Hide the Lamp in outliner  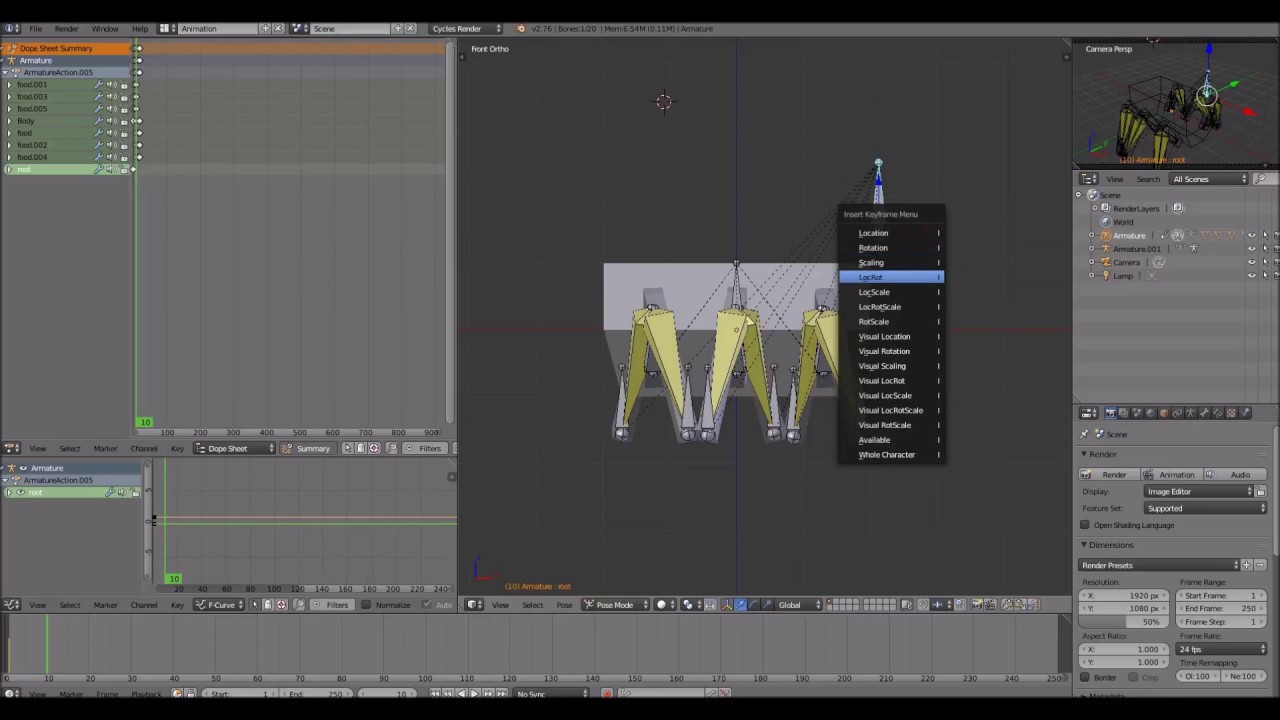point(1252,276)
